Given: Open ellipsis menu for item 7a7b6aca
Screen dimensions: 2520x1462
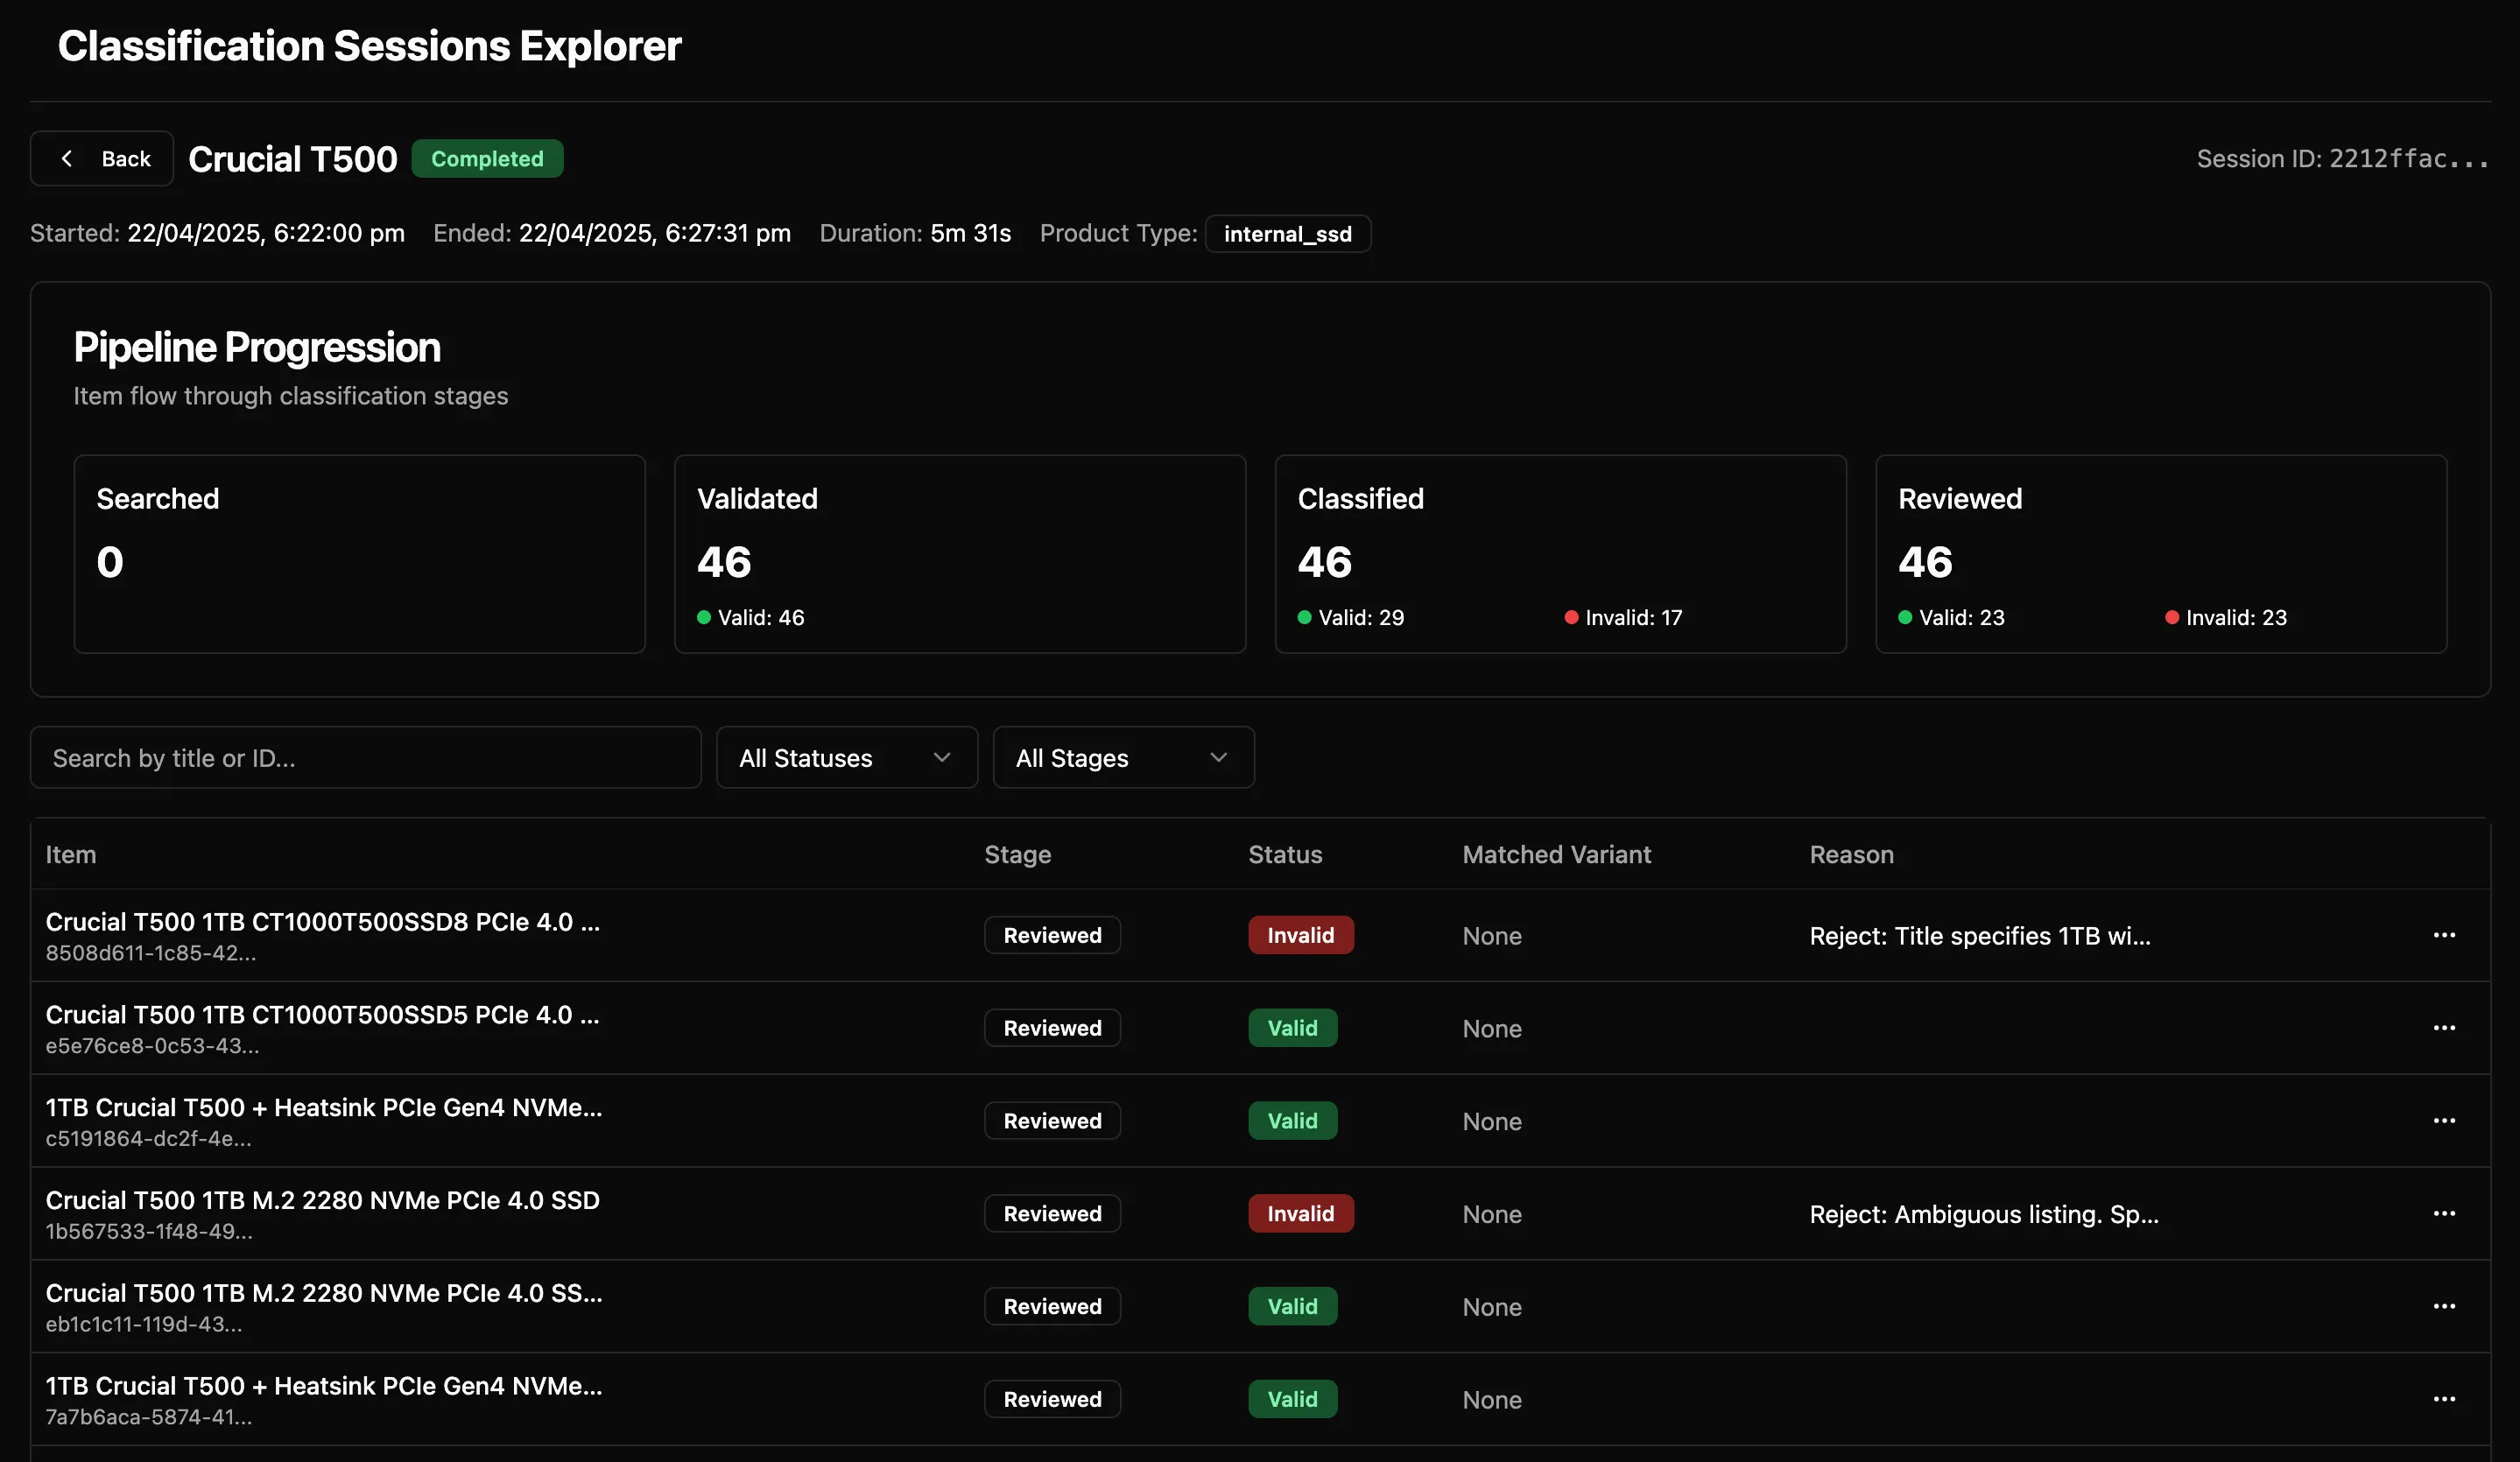Looking at the screenshot, I should (x=2443, y=1400).
